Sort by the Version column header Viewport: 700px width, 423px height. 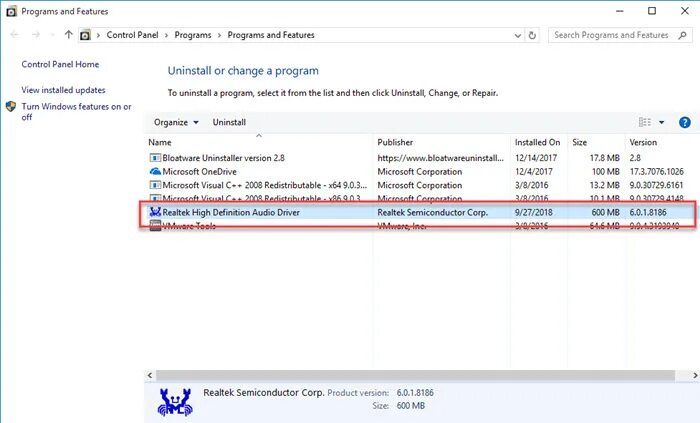(x=643, y=142)
